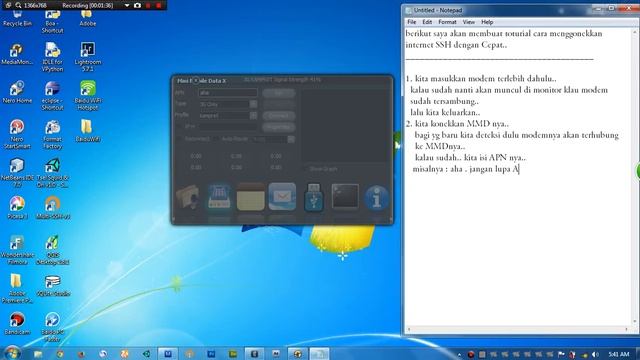Viewport: 640px width, 360px height.
Task: Open Adobe Premiere Pro folder icon on desktop
Action: click(x=17, y=289)
